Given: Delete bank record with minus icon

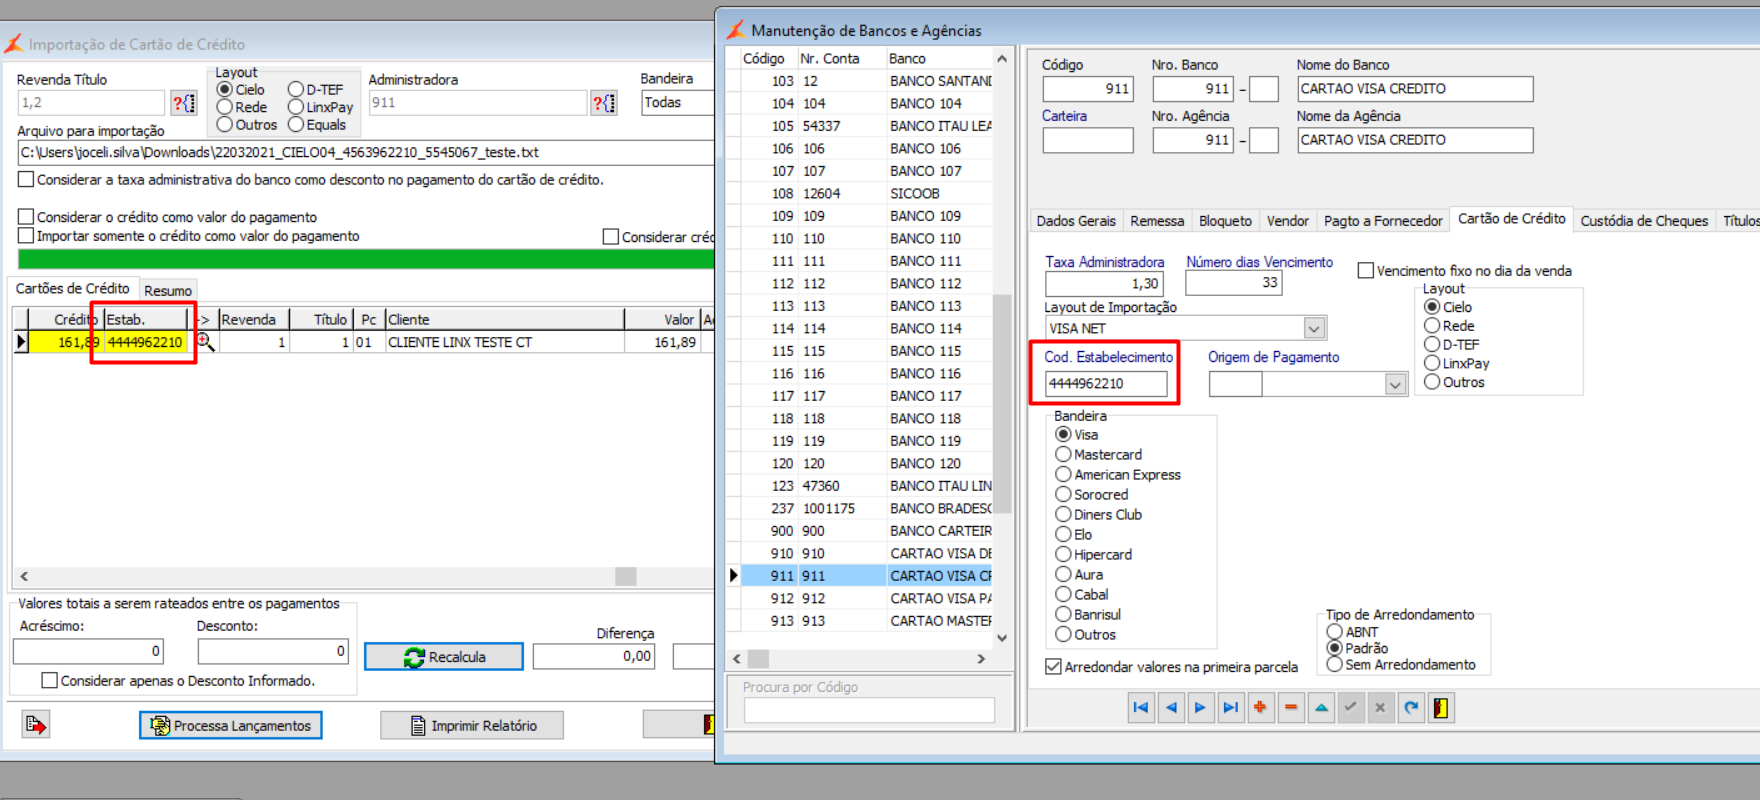Looking at the screenshot, I should (x=1291, y=708).
